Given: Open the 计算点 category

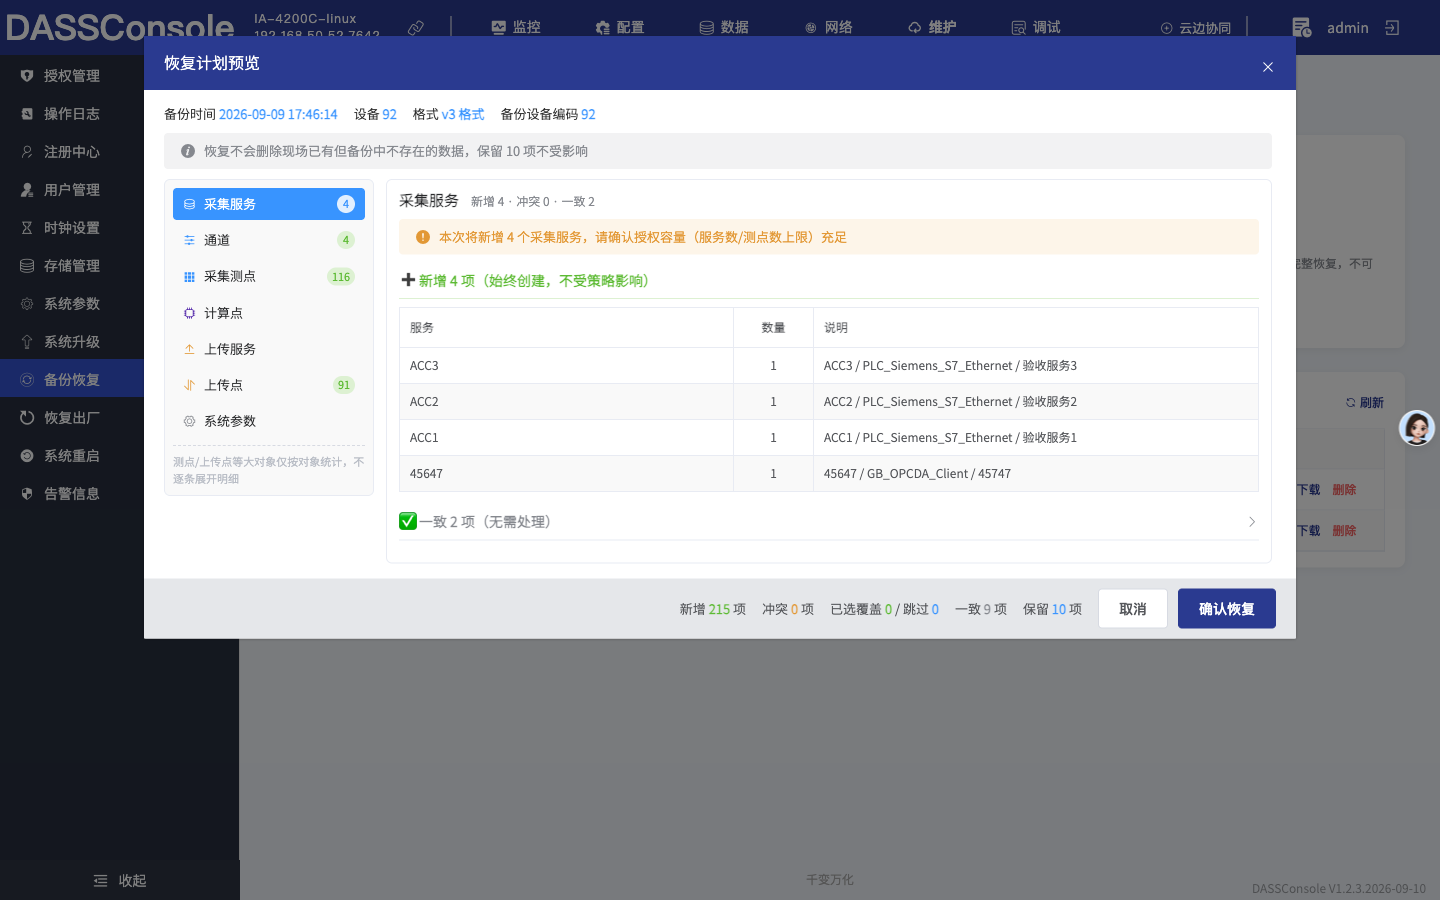Looking at the screenshot, I should click(x=269, y=313).
